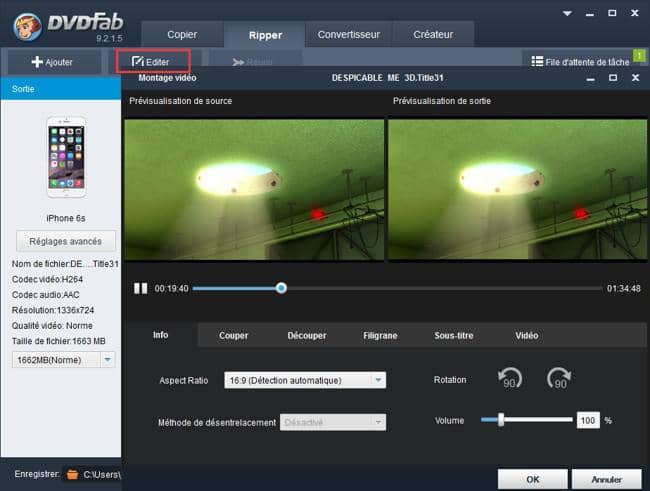This screenshot has width=650, height=491.
Task: Click the output preview video frame
Action: [x=517, y=190]
